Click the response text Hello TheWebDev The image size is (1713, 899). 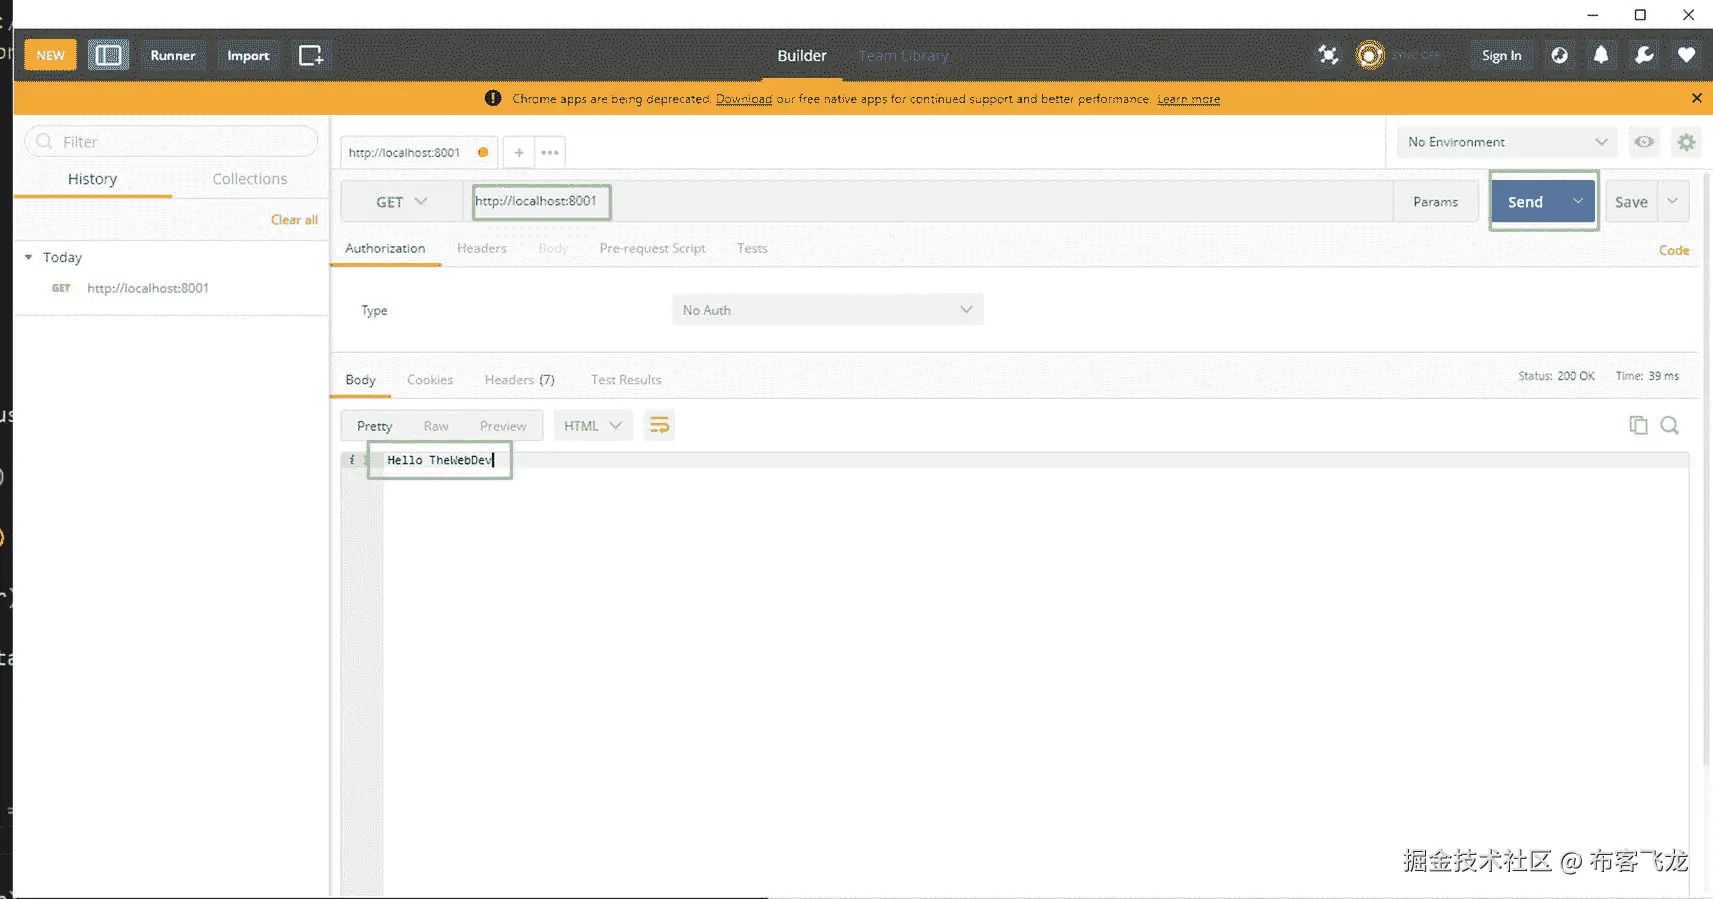(x=440, y=460)
